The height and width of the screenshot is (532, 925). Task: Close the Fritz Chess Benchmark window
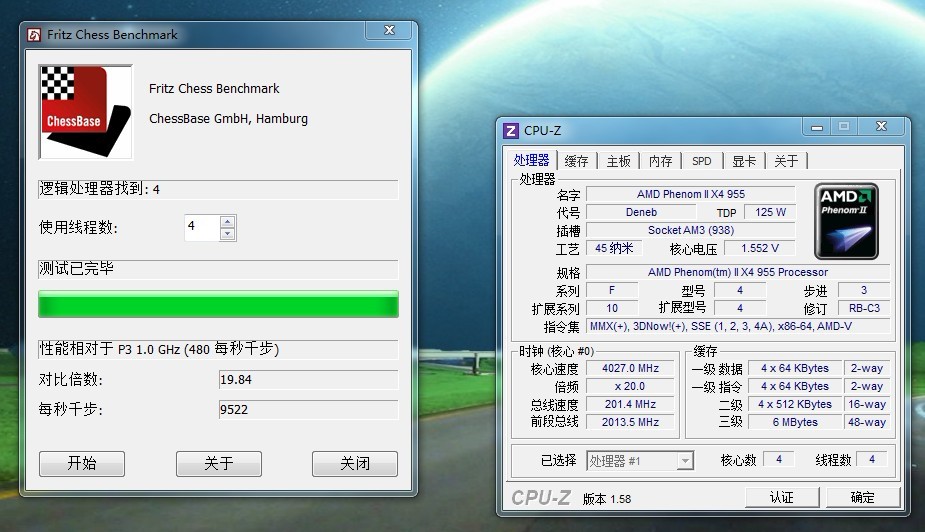pyautogui.click(x=389, y=30)
